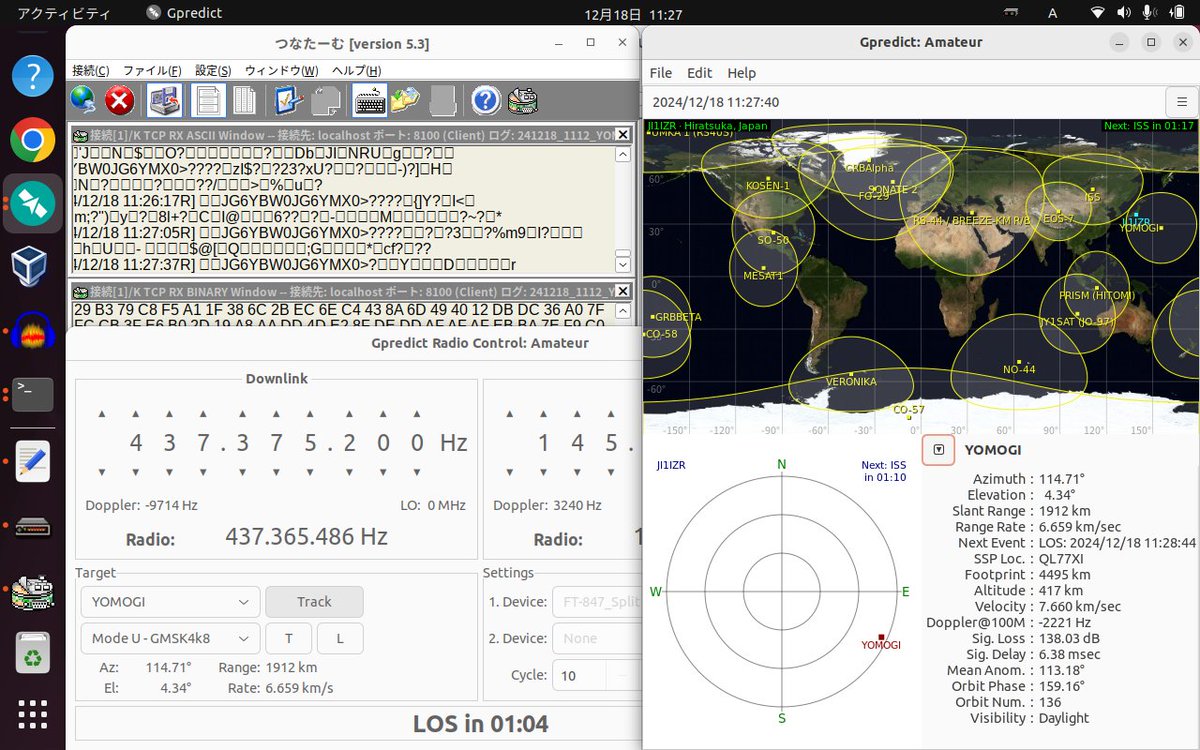Image resolution: width=1200 pixels, height=750 pixels.
Task: Click the blue question mark help icon
Action: pyautogui.click(x=486, y=100)
